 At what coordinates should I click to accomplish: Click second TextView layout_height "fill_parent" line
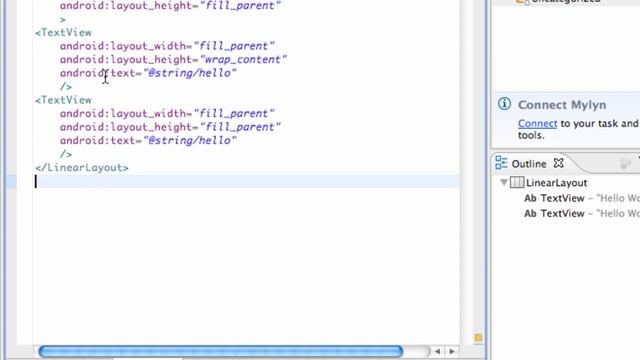(170, 127)
